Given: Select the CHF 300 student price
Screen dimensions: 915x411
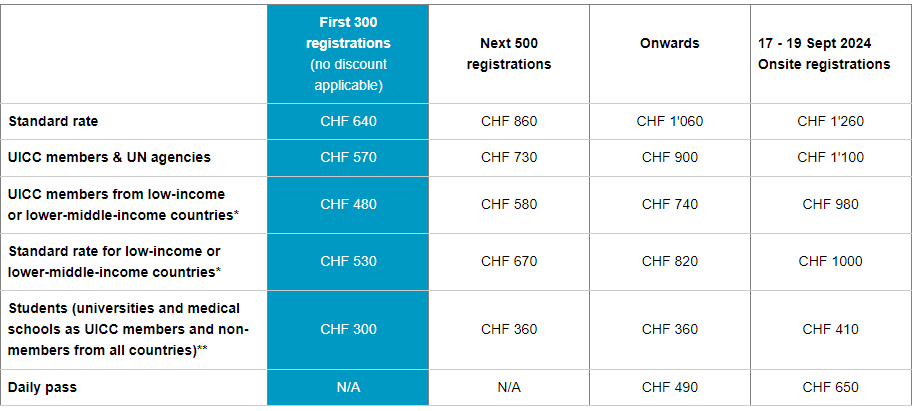Looking at the screenshot, I should point(348,329).
